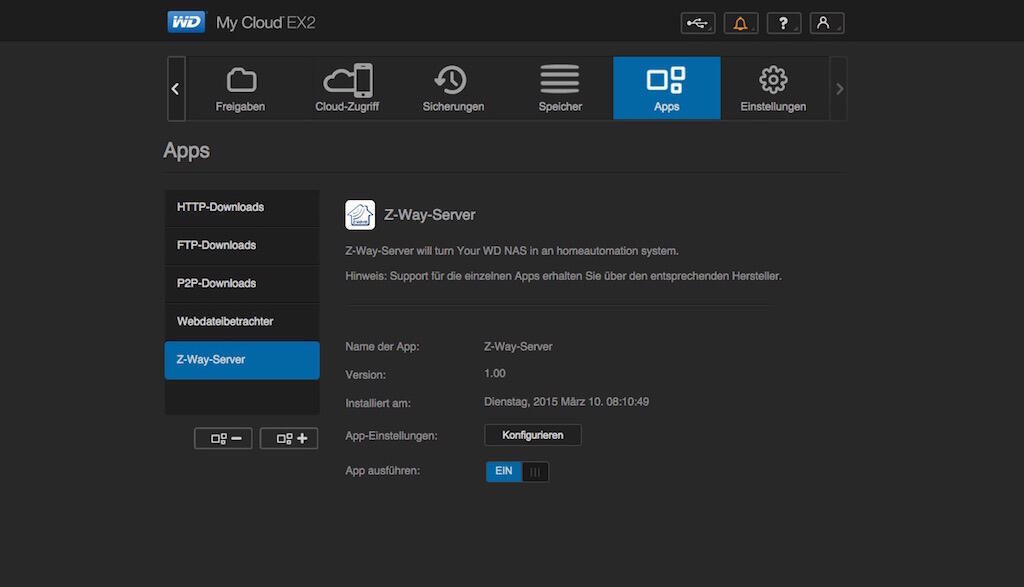1024x587 pixels.
Task: Click the app name value next to 'Name der App:'
Action: pos(518,347)
